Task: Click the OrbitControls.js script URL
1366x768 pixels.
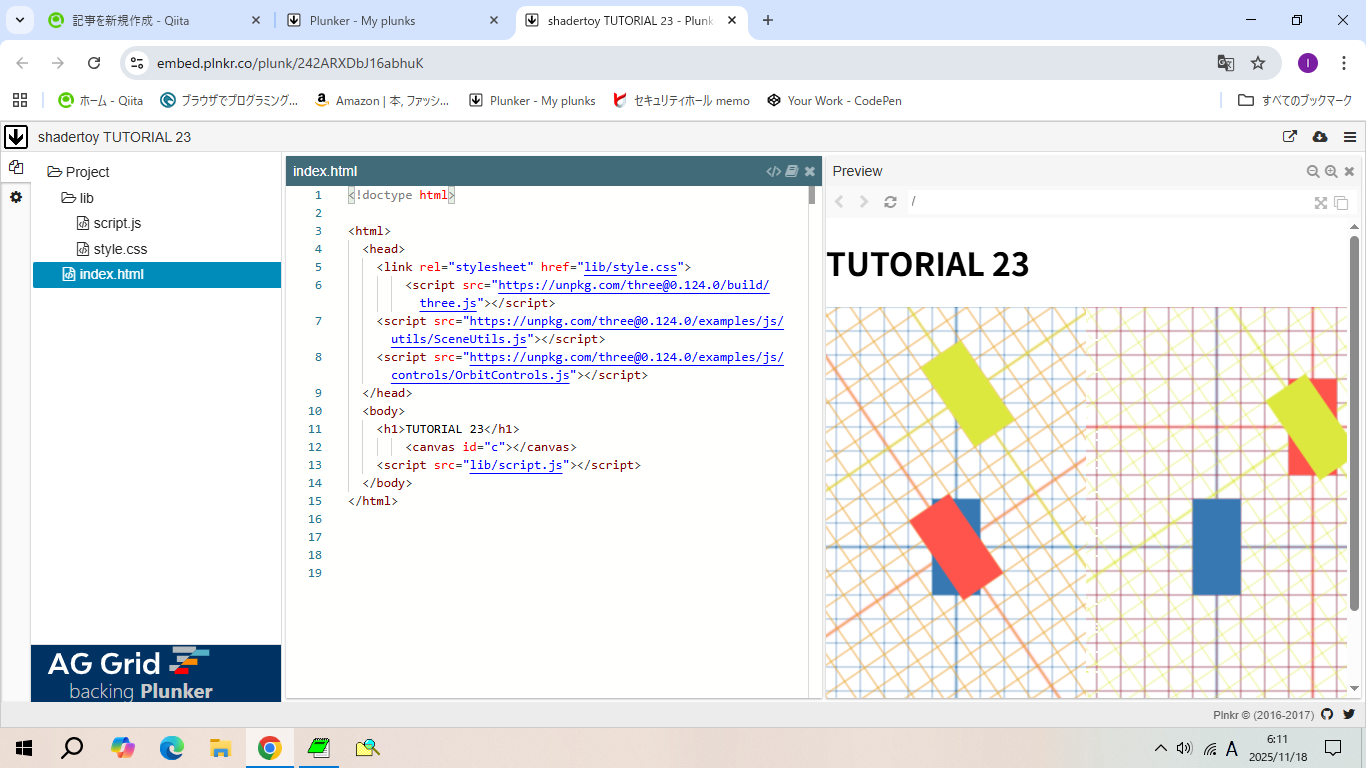Action: click(587, 366)
